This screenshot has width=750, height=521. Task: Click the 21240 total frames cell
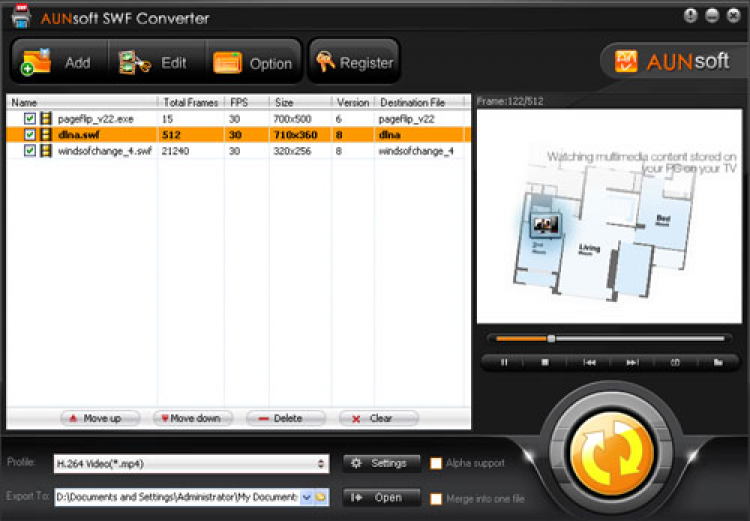(x=176, y=151)
